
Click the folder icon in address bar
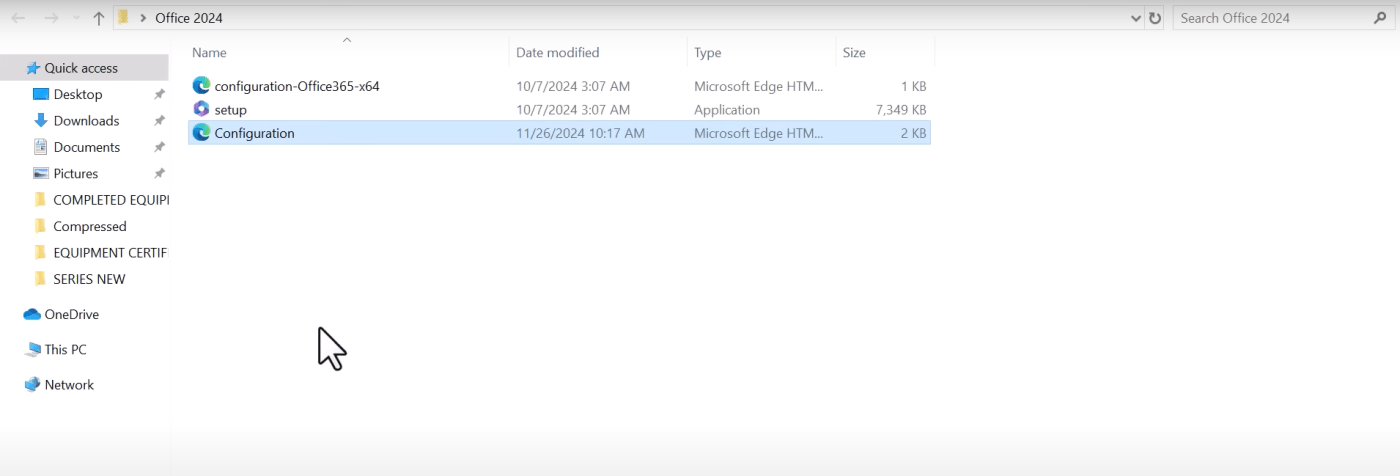123,17
